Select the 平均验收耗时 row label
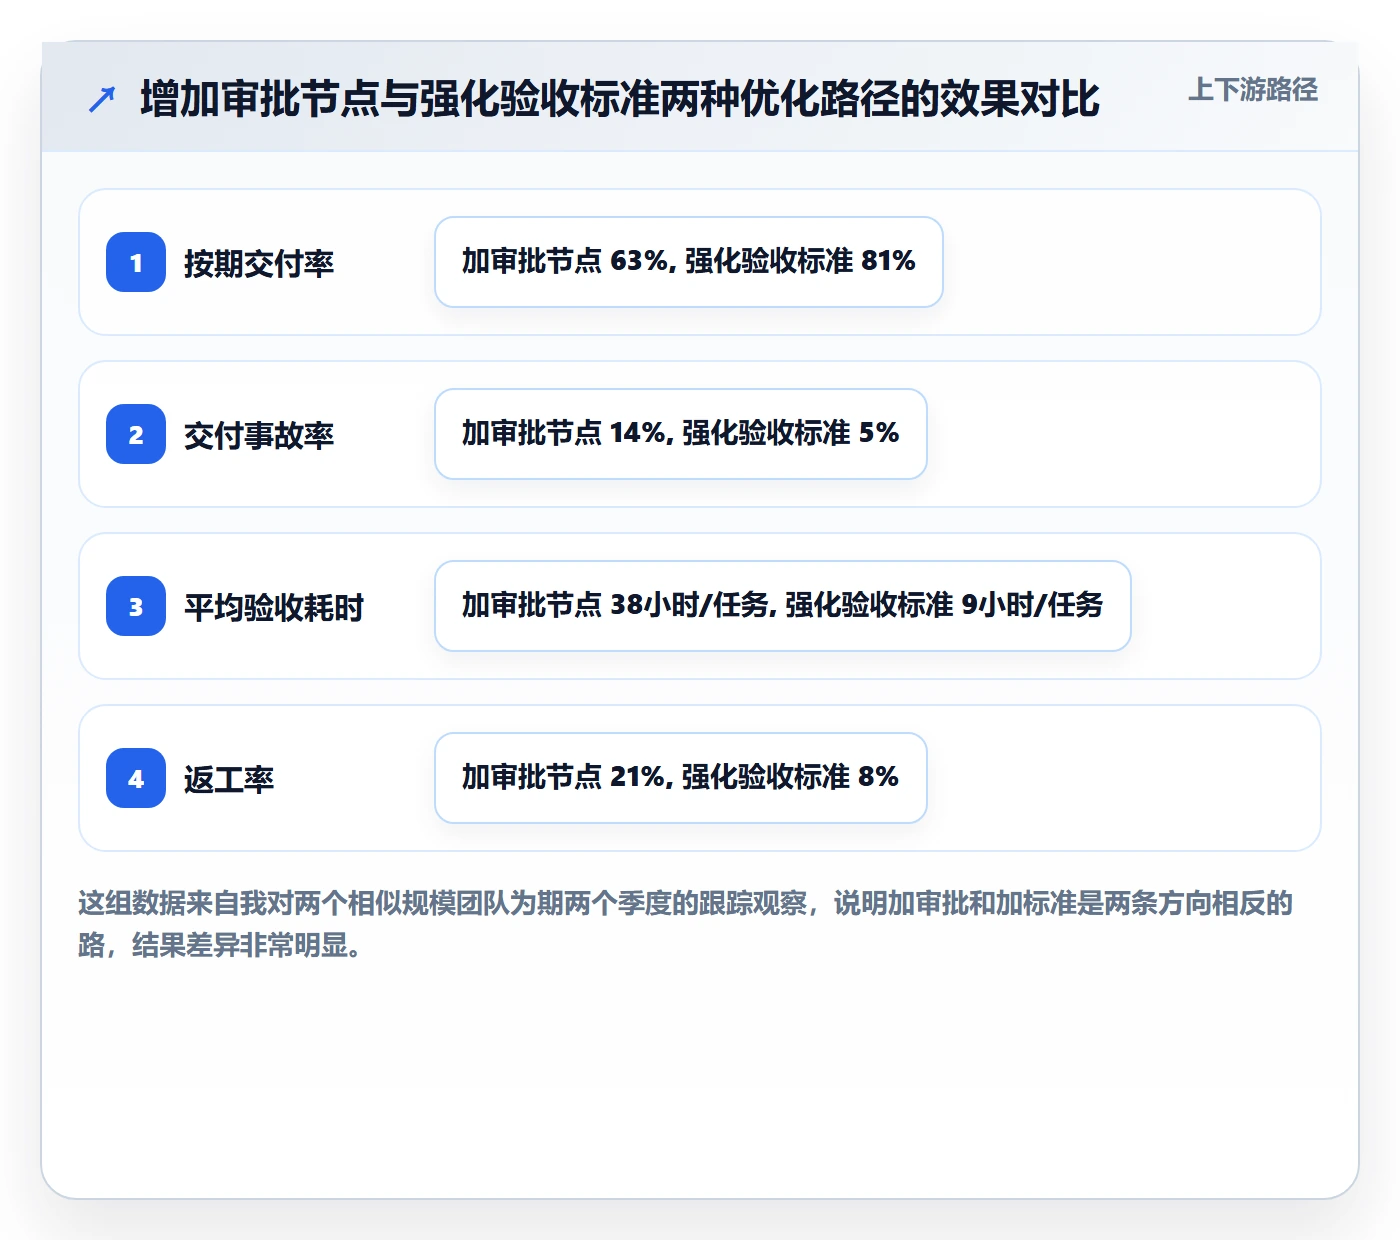 point(274,607)
